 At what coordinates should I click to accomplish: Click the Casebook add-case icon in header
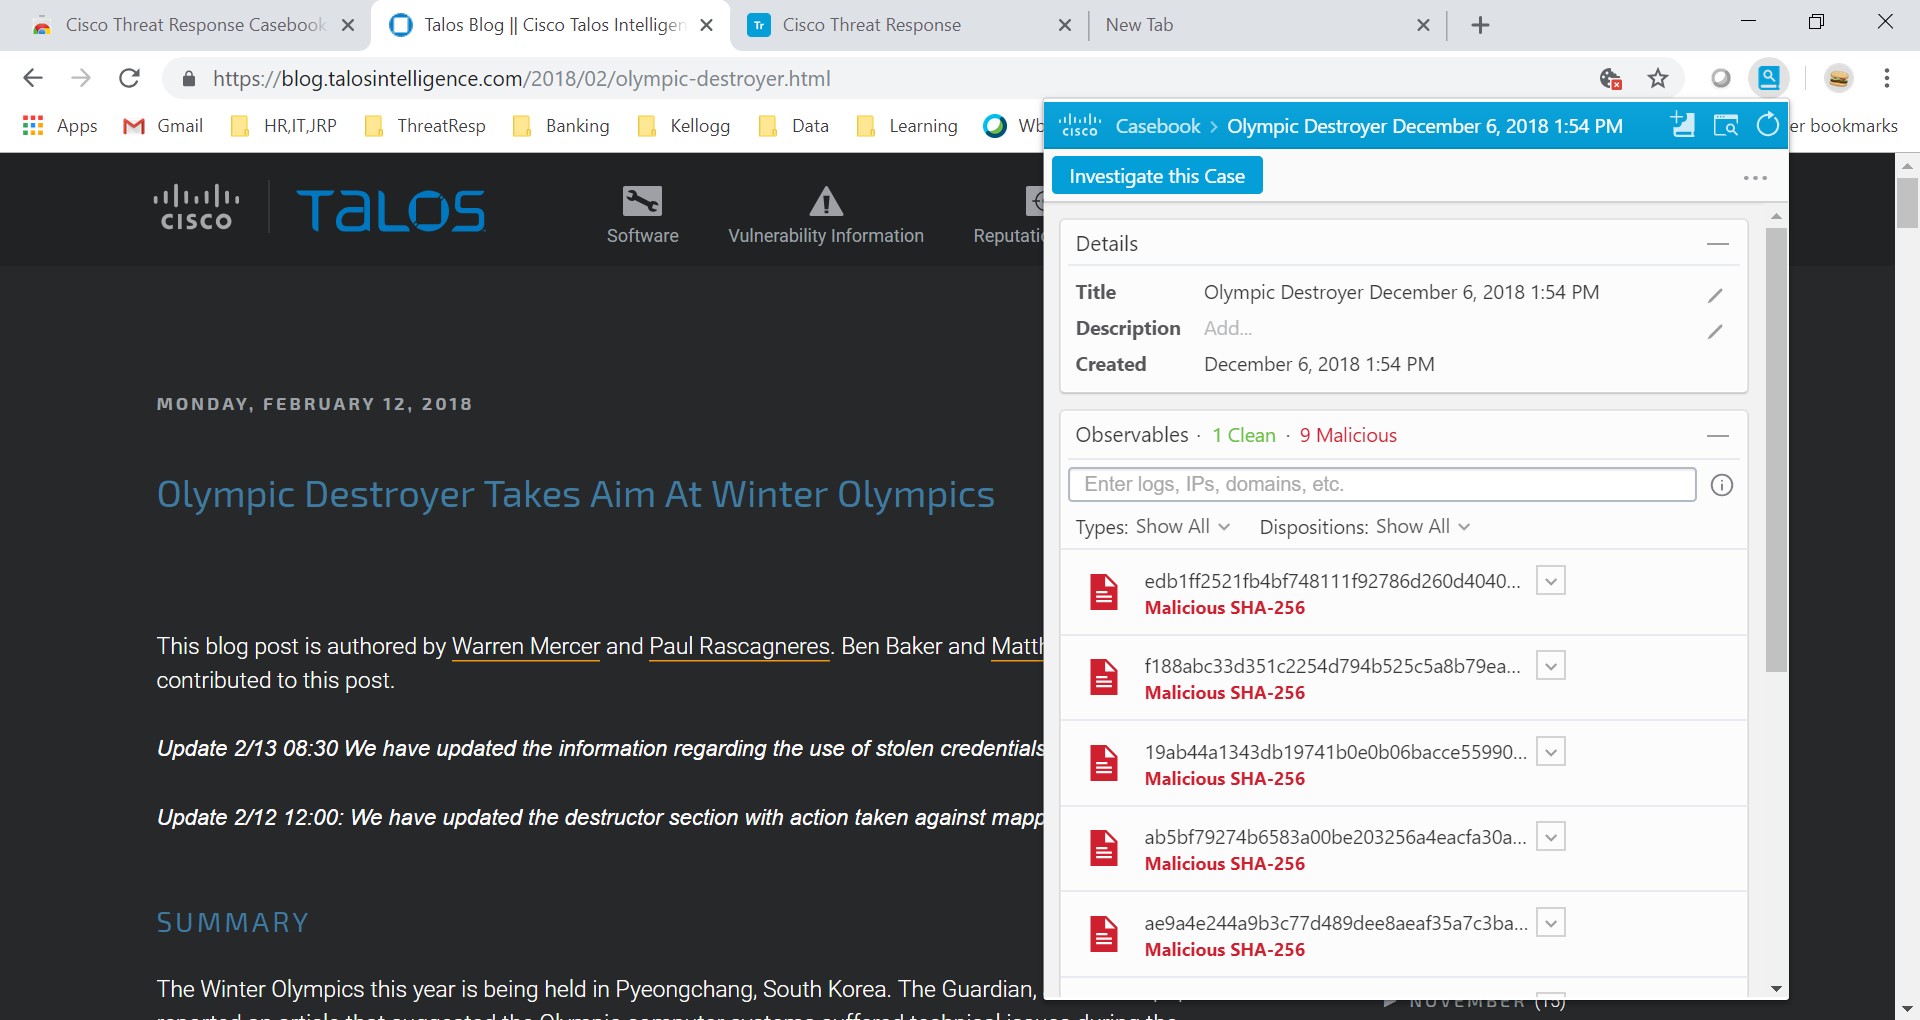[1683, 125]
